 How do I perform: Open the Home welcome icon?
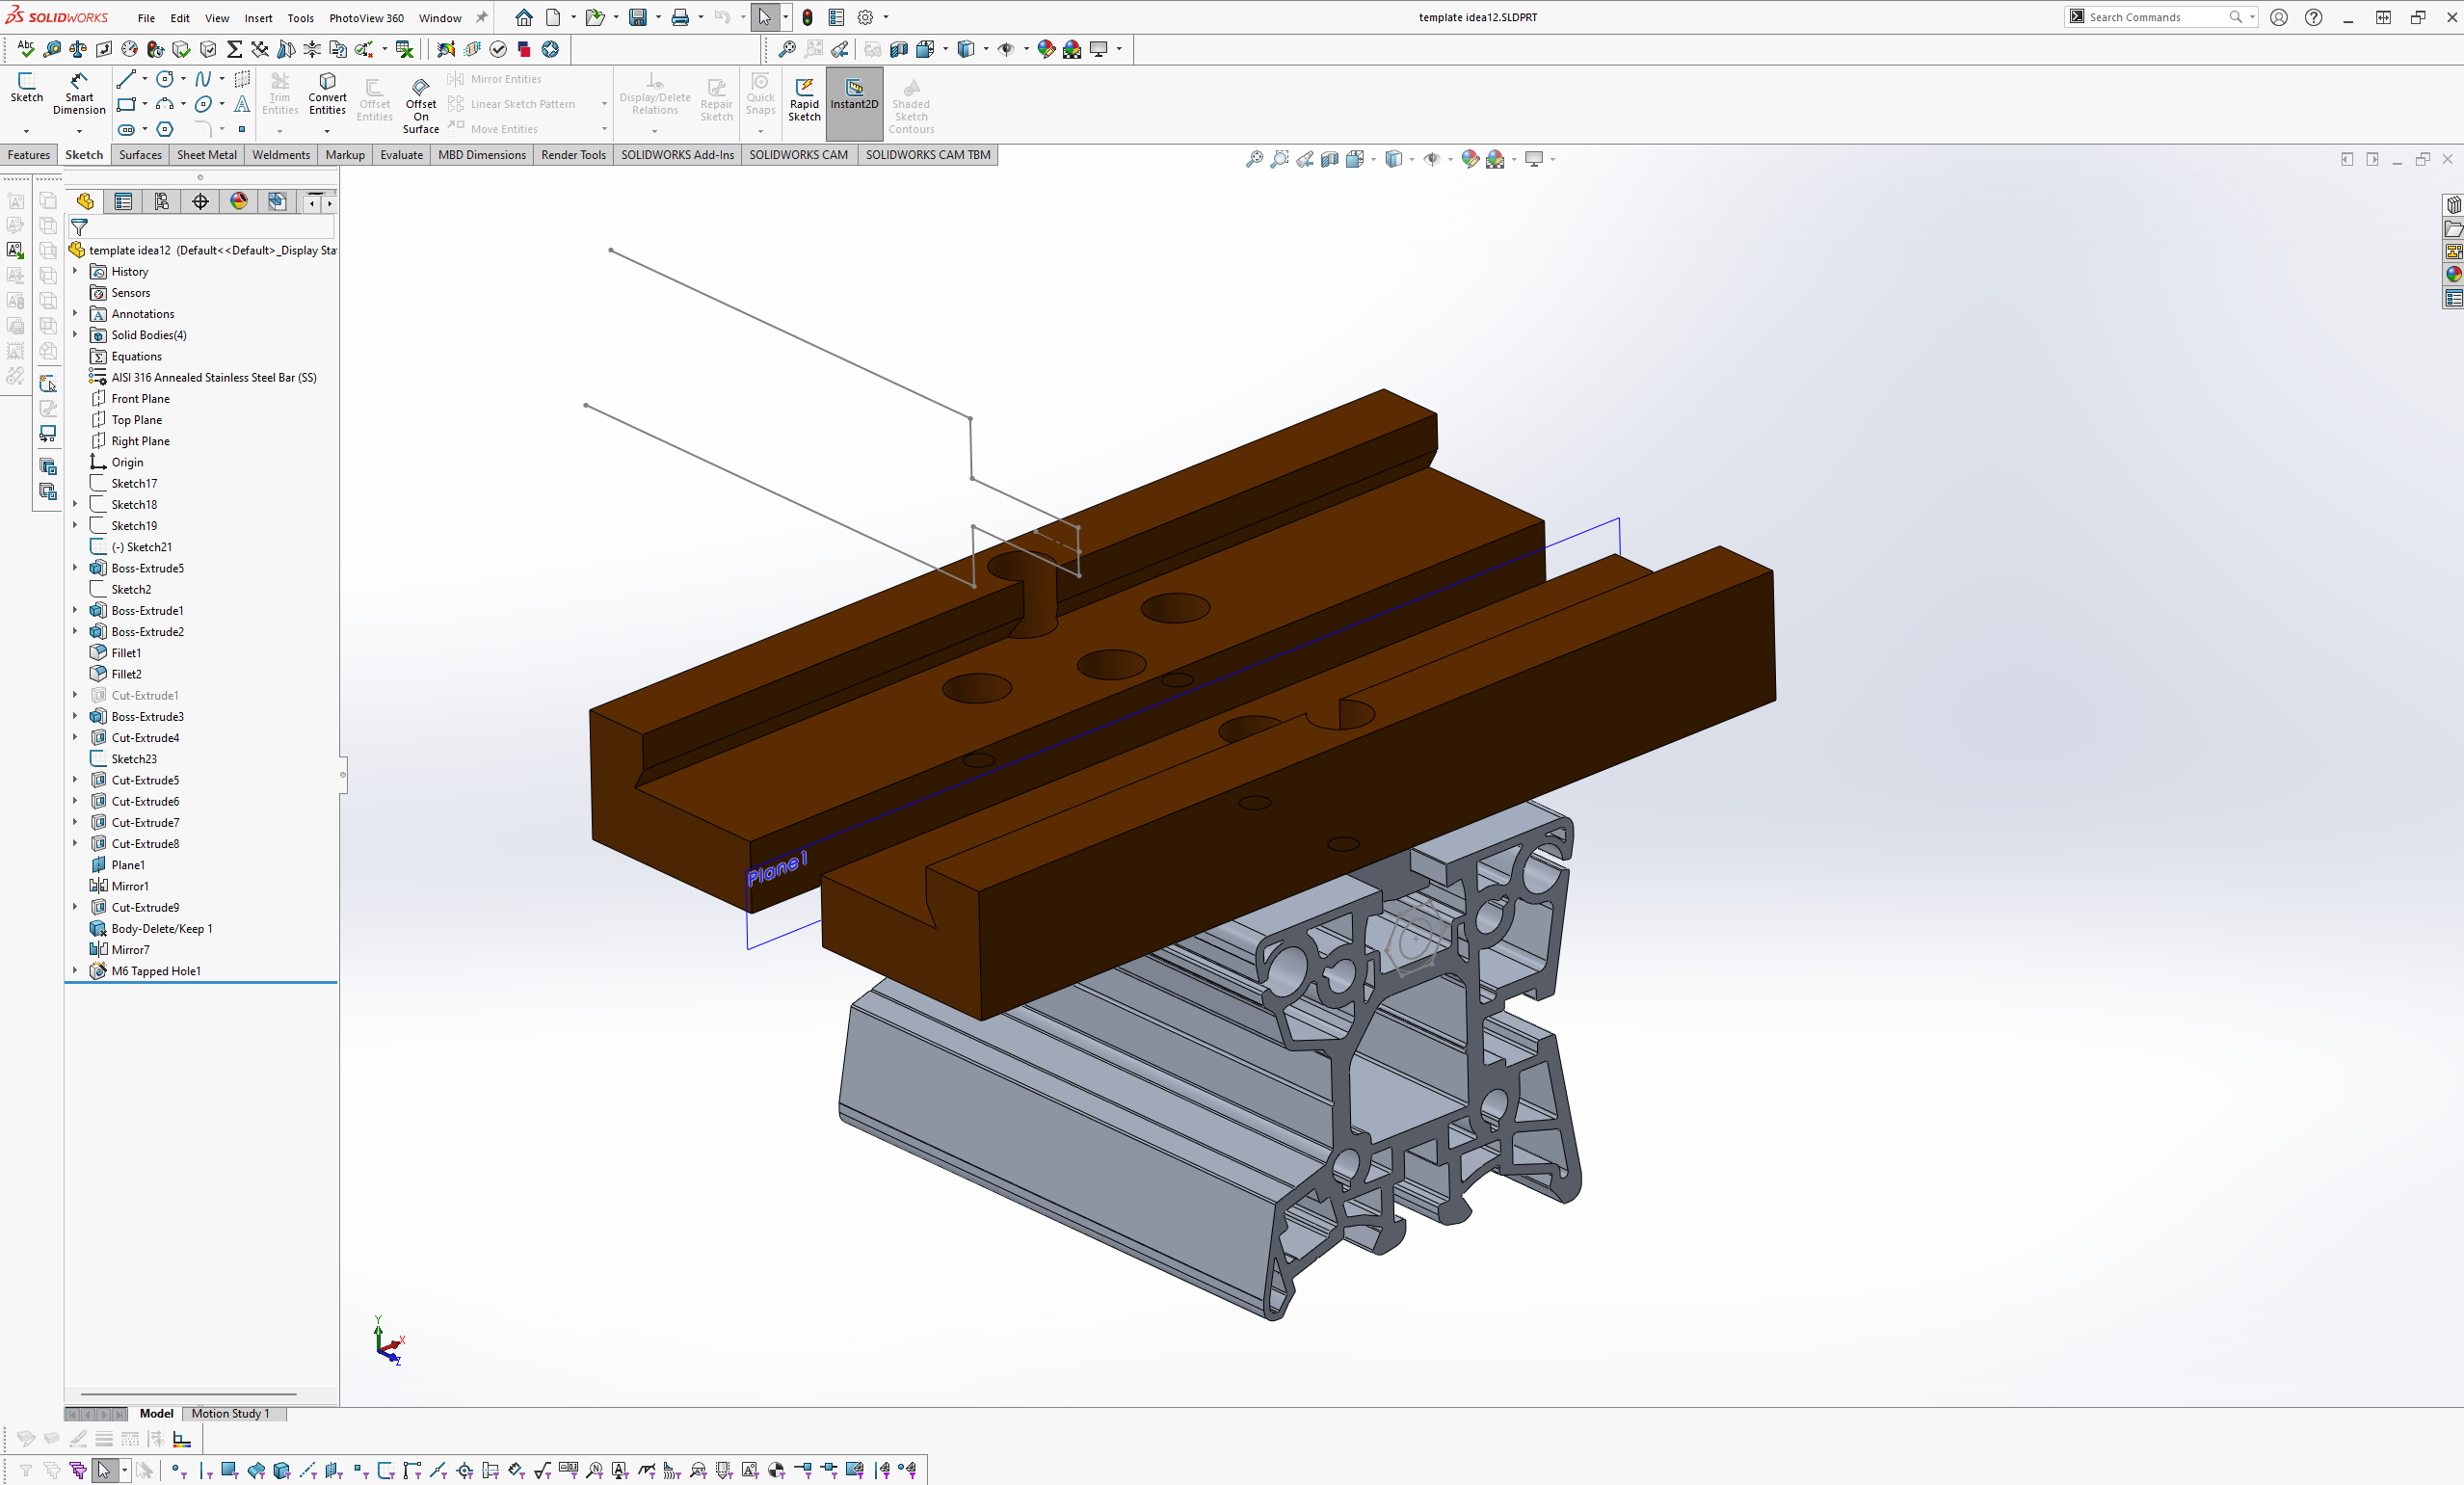click(523, 17)
